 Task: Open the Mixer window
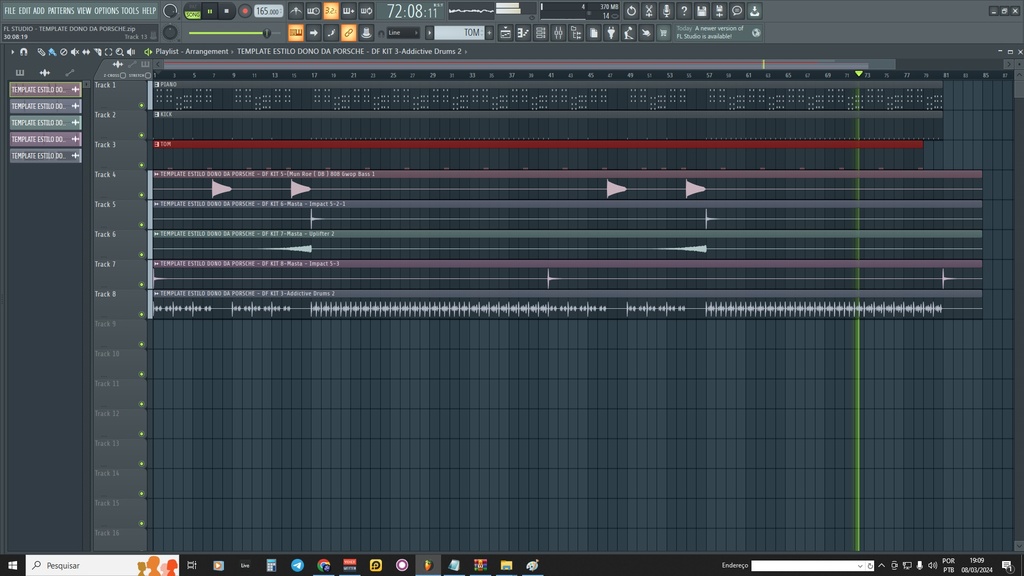(558, 33)
